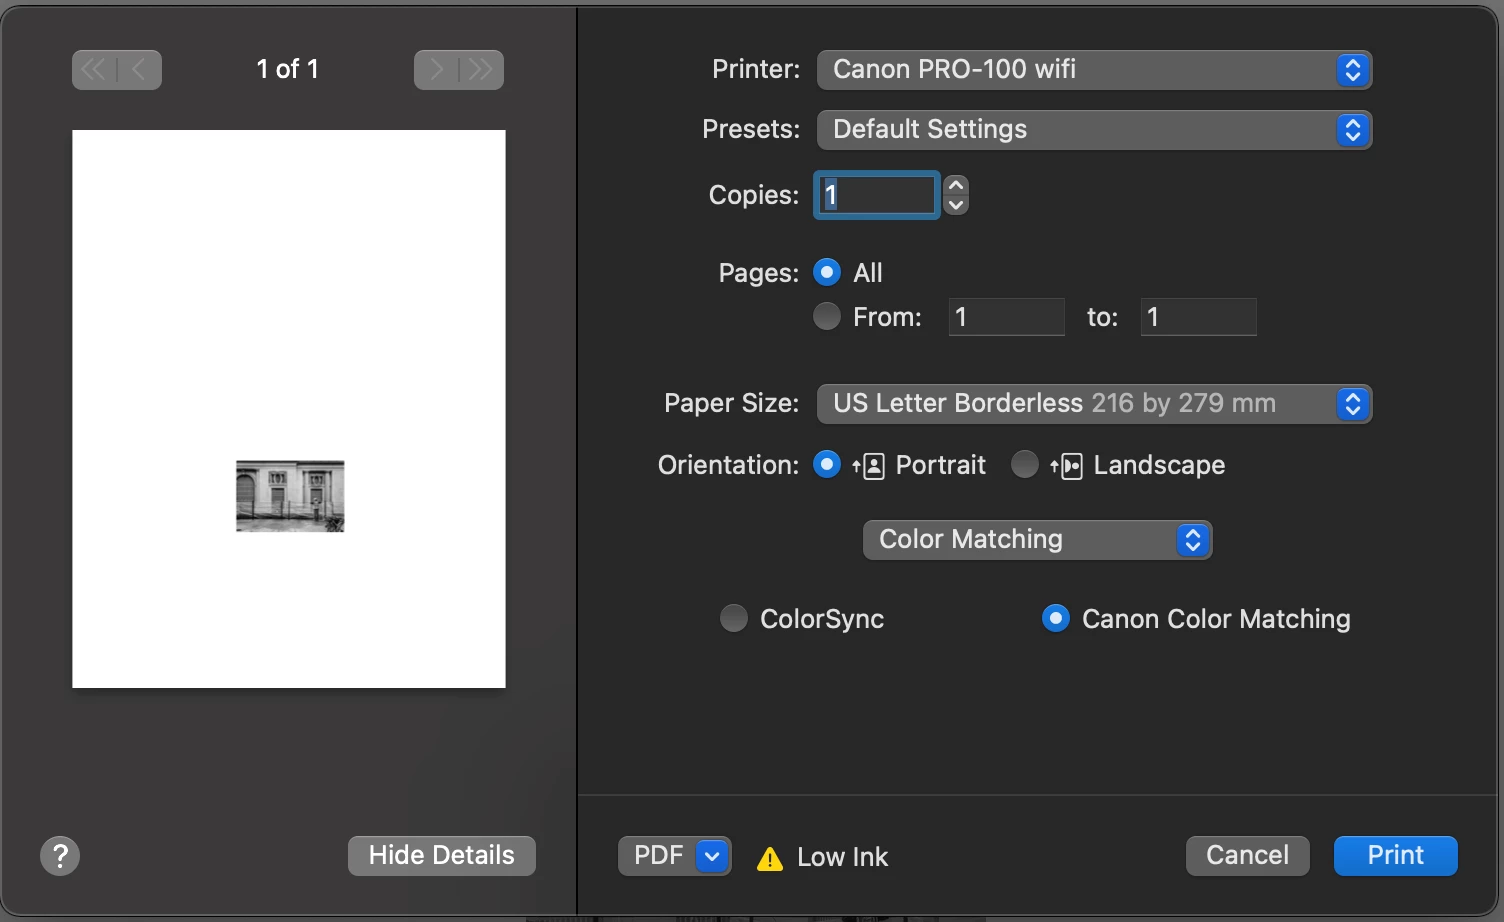Go to next page in preview
Image resolution: width=1504 pixels, height=922 pixels.
(x=436, y=70)
